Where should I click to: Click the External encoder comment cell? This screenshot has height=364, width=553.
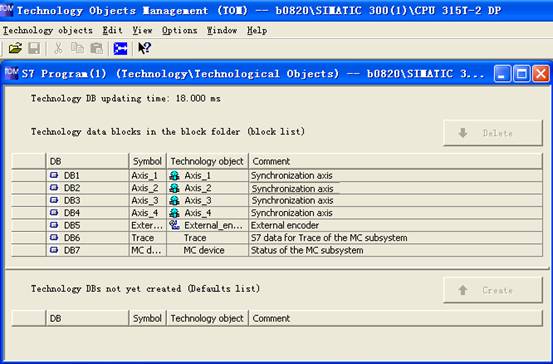point(395,225)
